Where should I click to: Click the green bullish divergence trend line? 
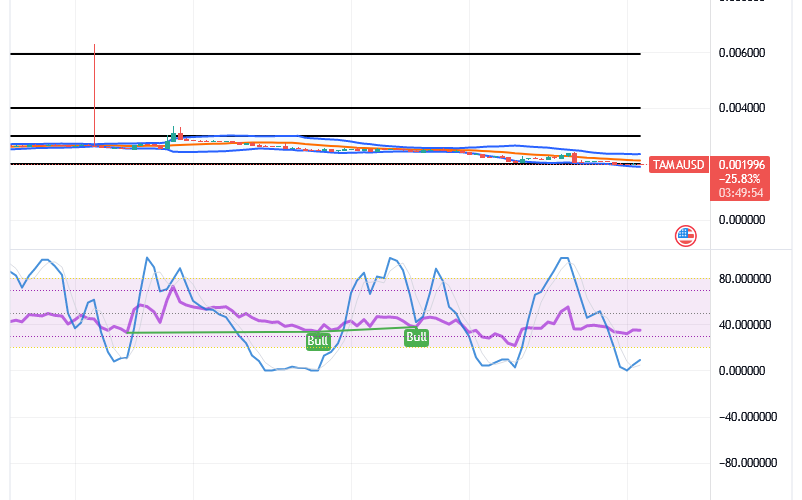[x=271, y=331]
